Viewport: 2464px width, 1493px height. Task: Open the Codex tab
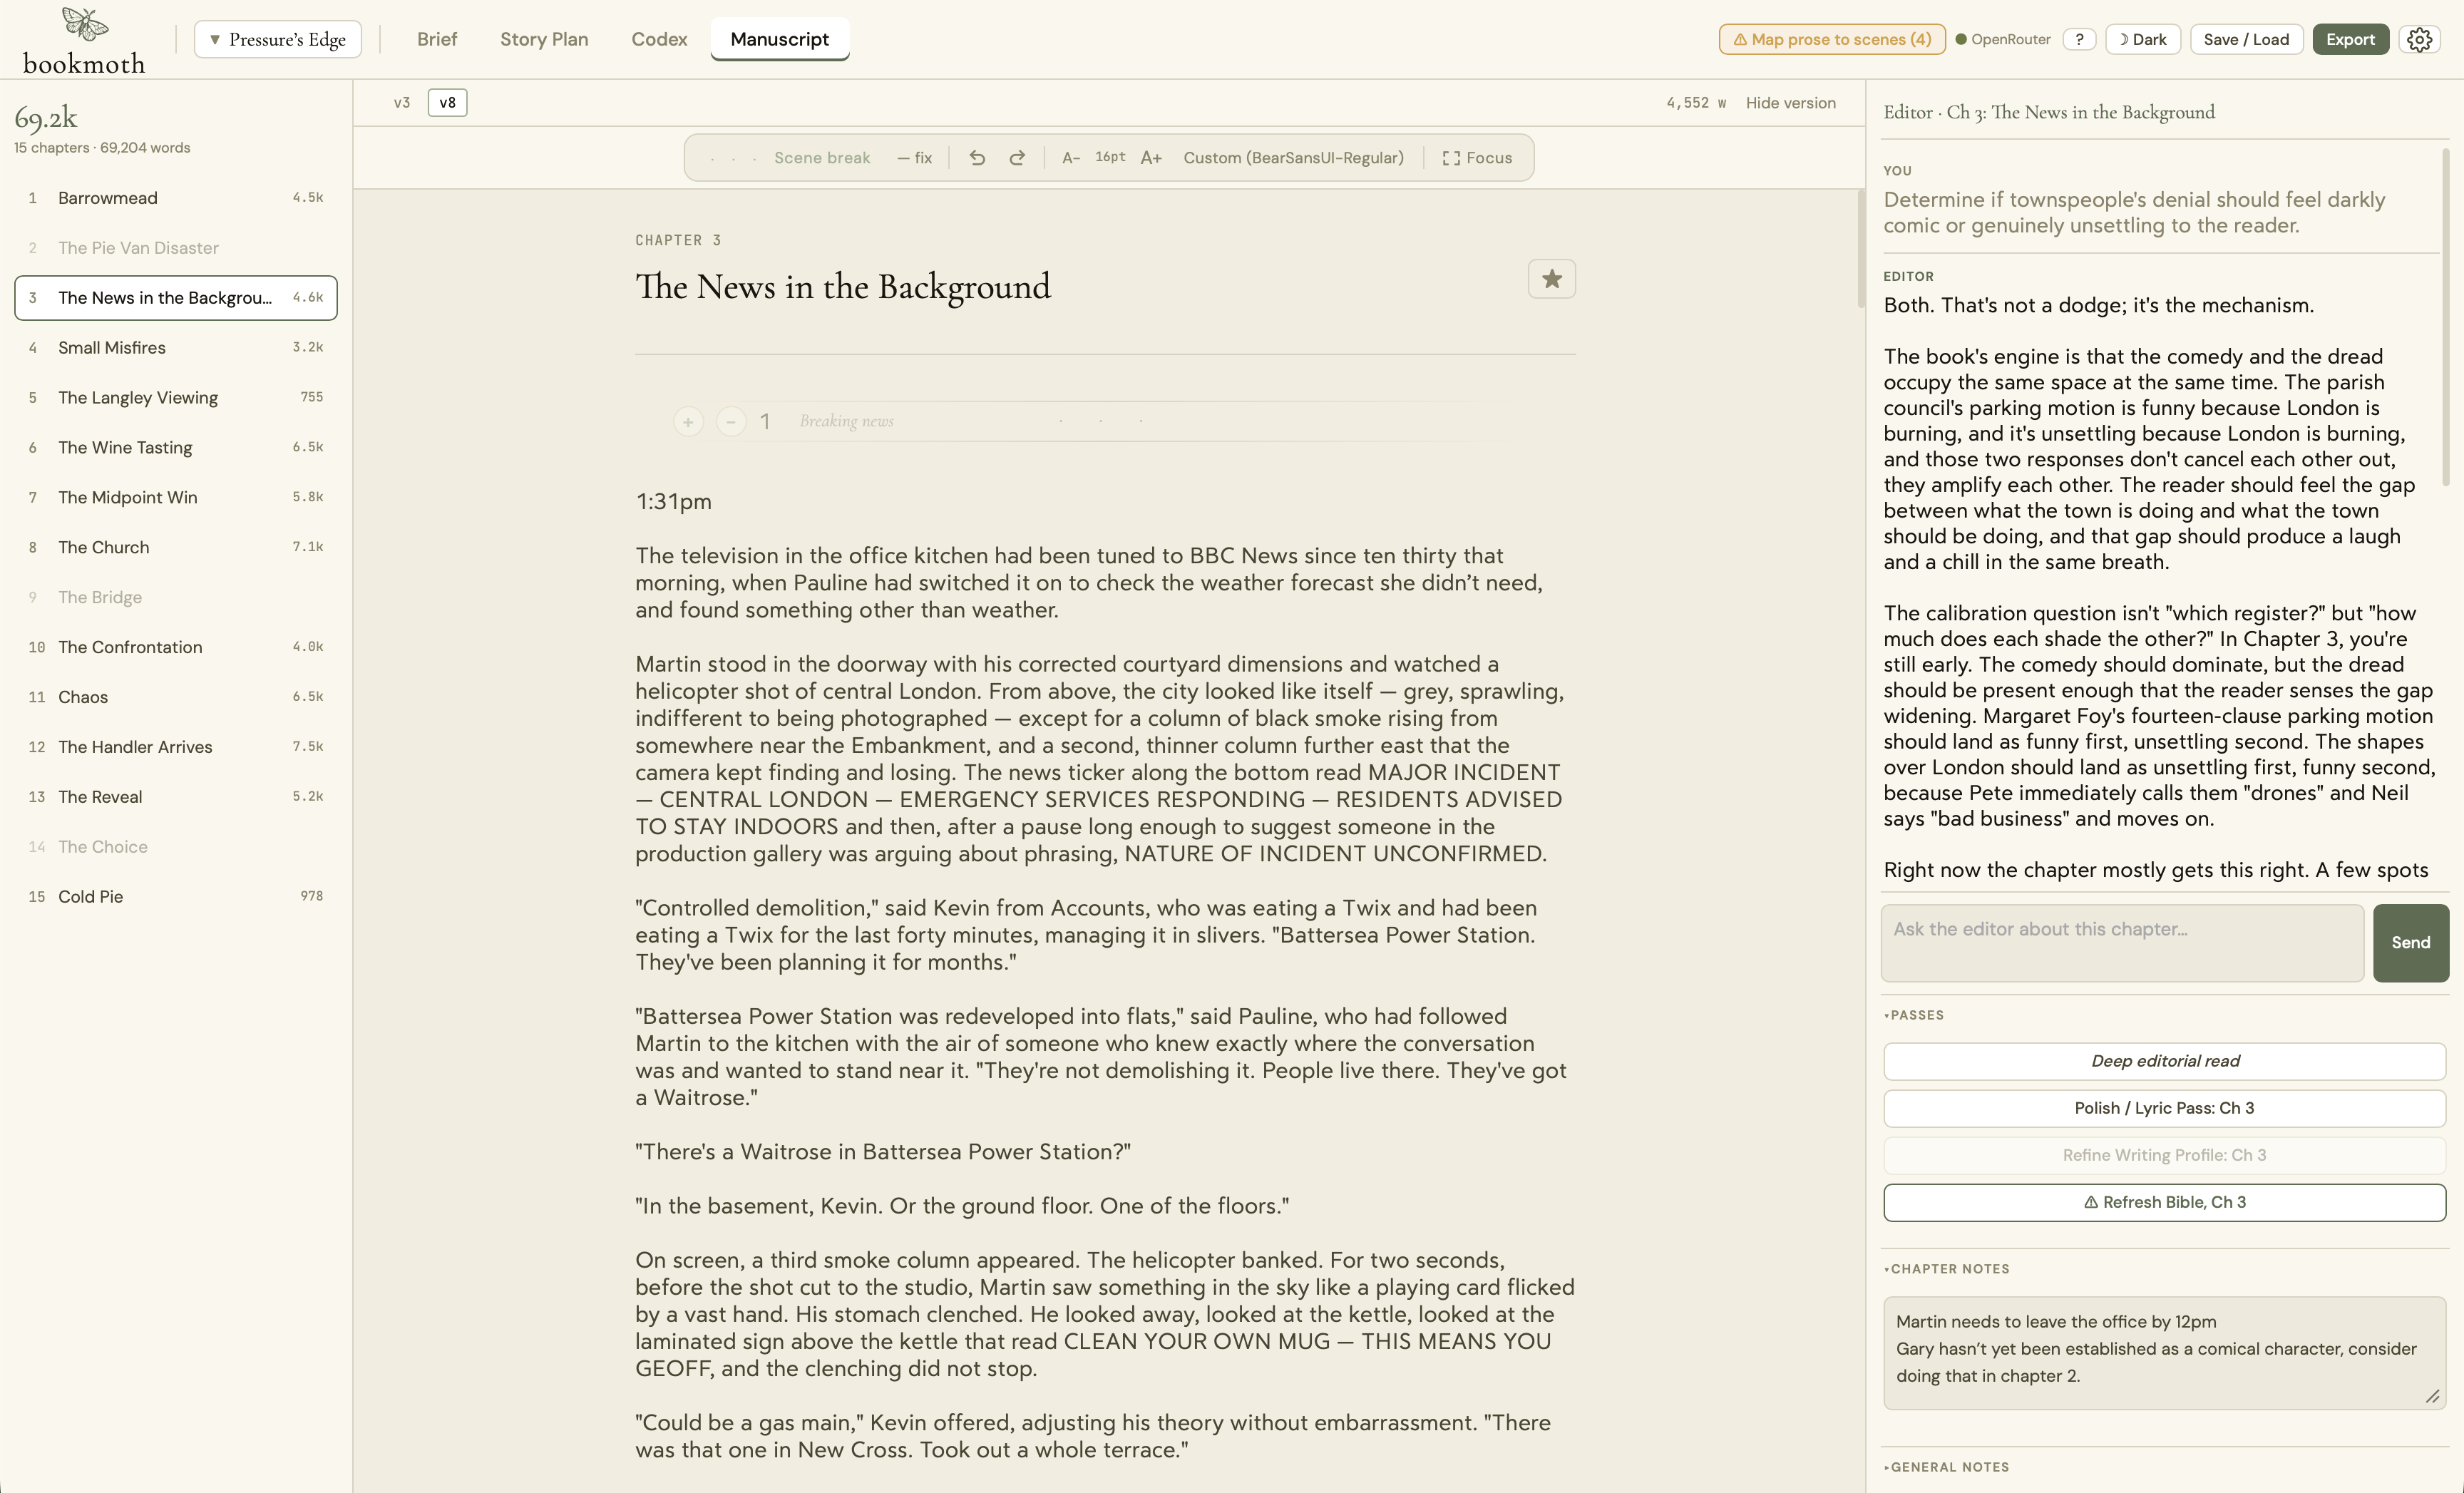659,39
